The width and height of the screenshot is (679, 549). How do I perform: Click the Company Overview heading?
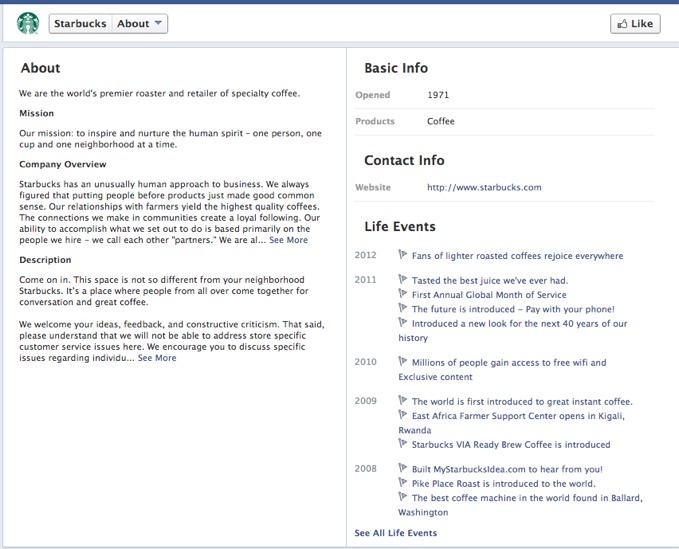[x=63, y=165]
